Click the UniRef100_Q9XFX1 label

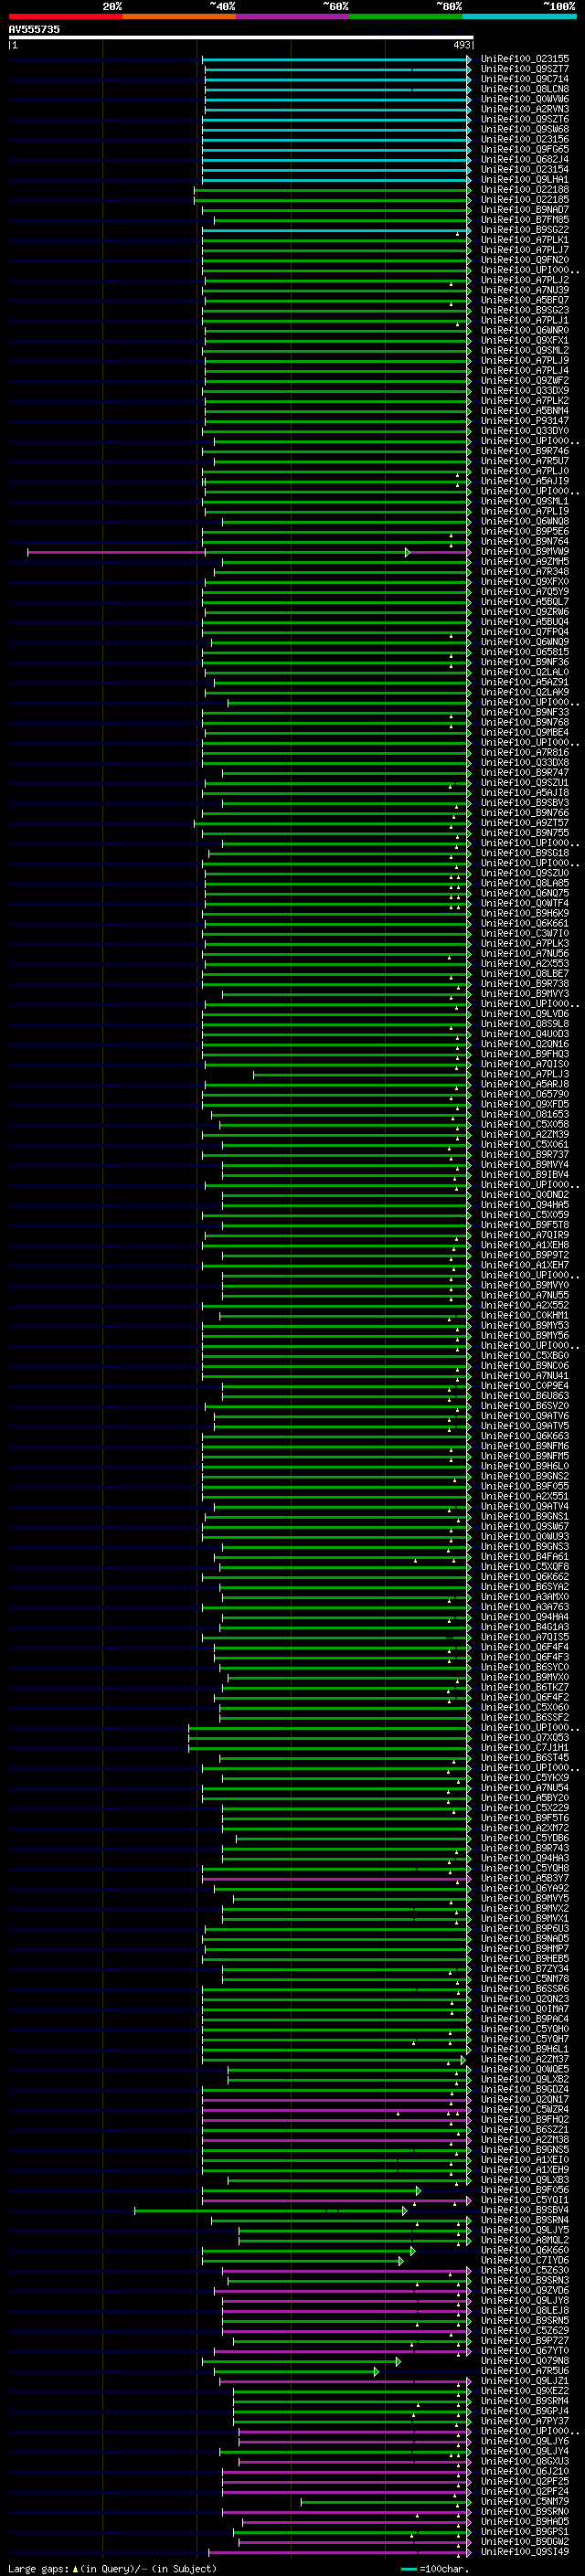[x=525, y=340]
